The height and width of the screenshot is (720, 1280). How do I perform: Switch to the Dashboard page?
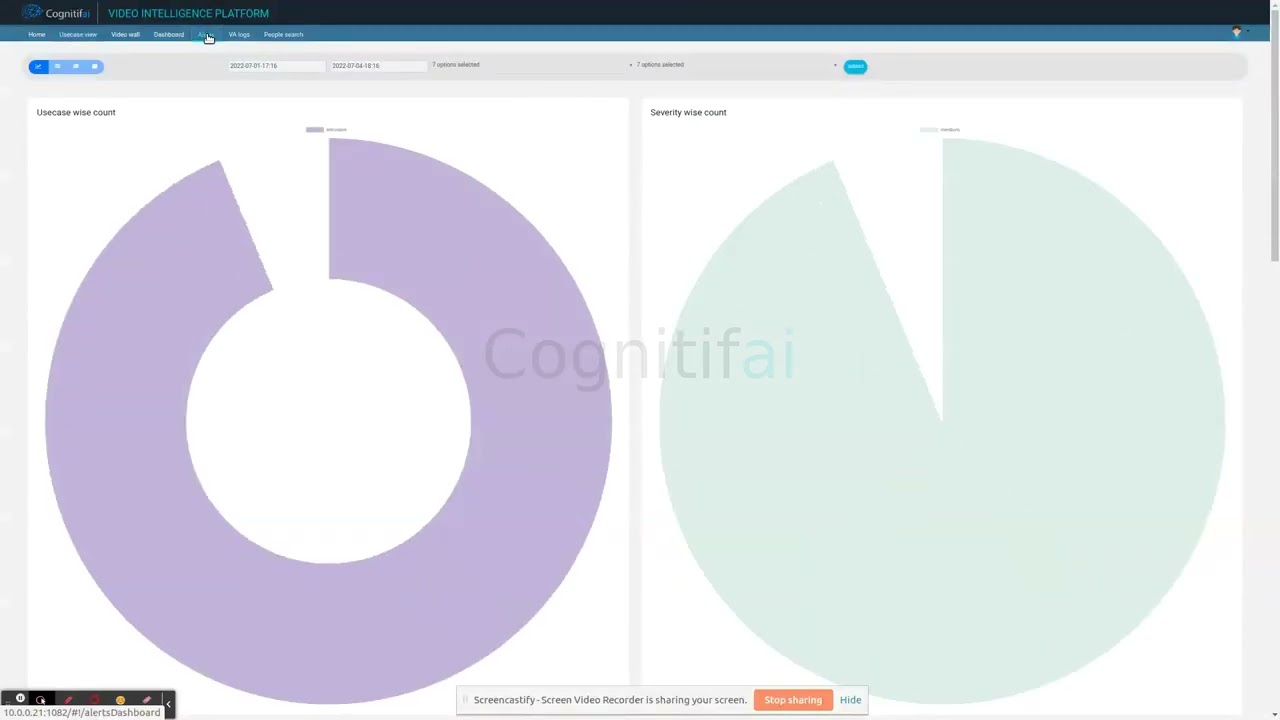click(169, 35)
